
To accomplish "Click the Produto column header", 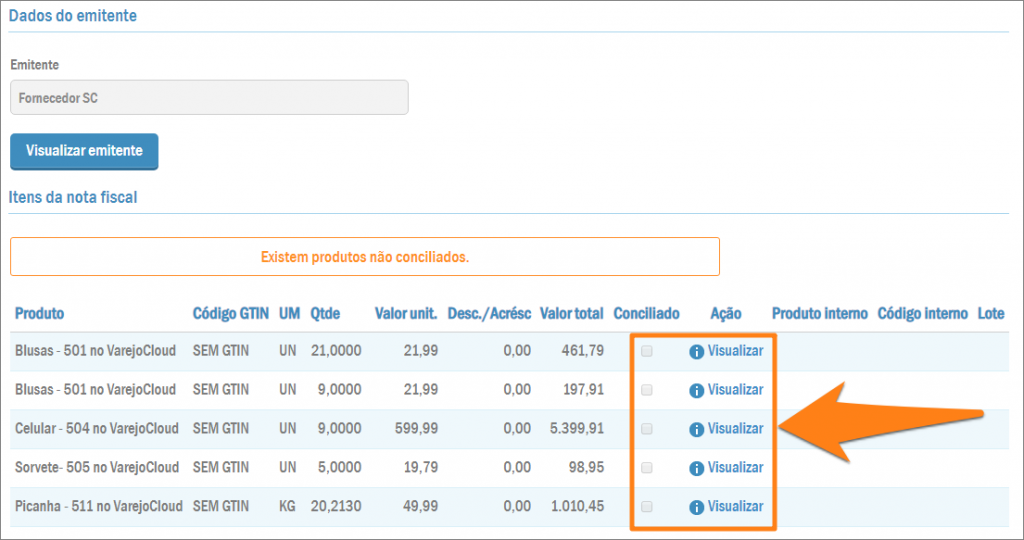I will [x=40, y=313].
